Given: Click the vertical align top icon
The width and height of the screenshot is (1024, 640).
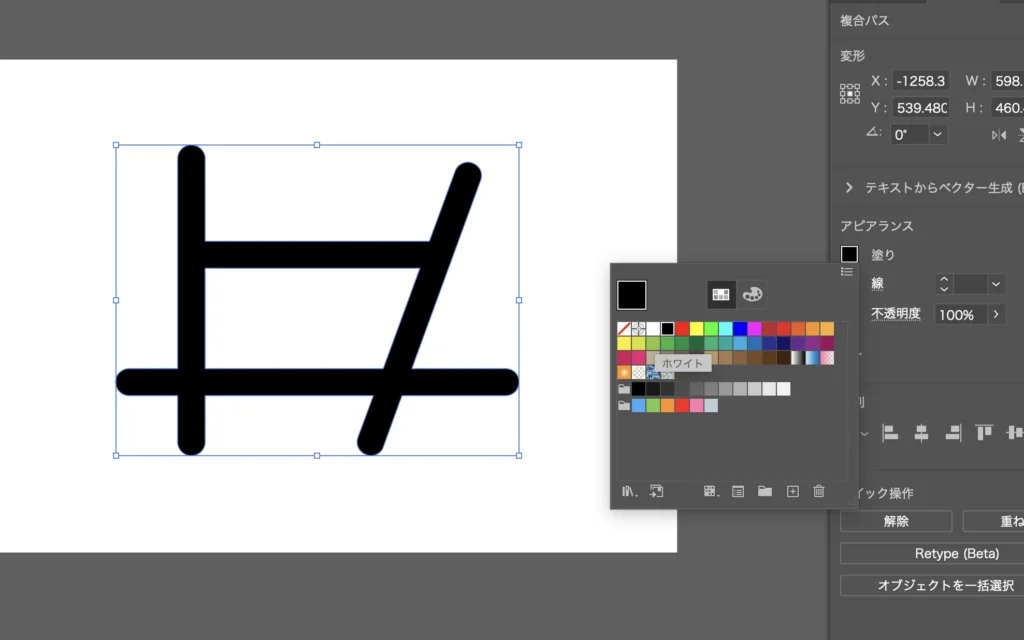Looking at the screenshot, I should [x=984, y=433].
